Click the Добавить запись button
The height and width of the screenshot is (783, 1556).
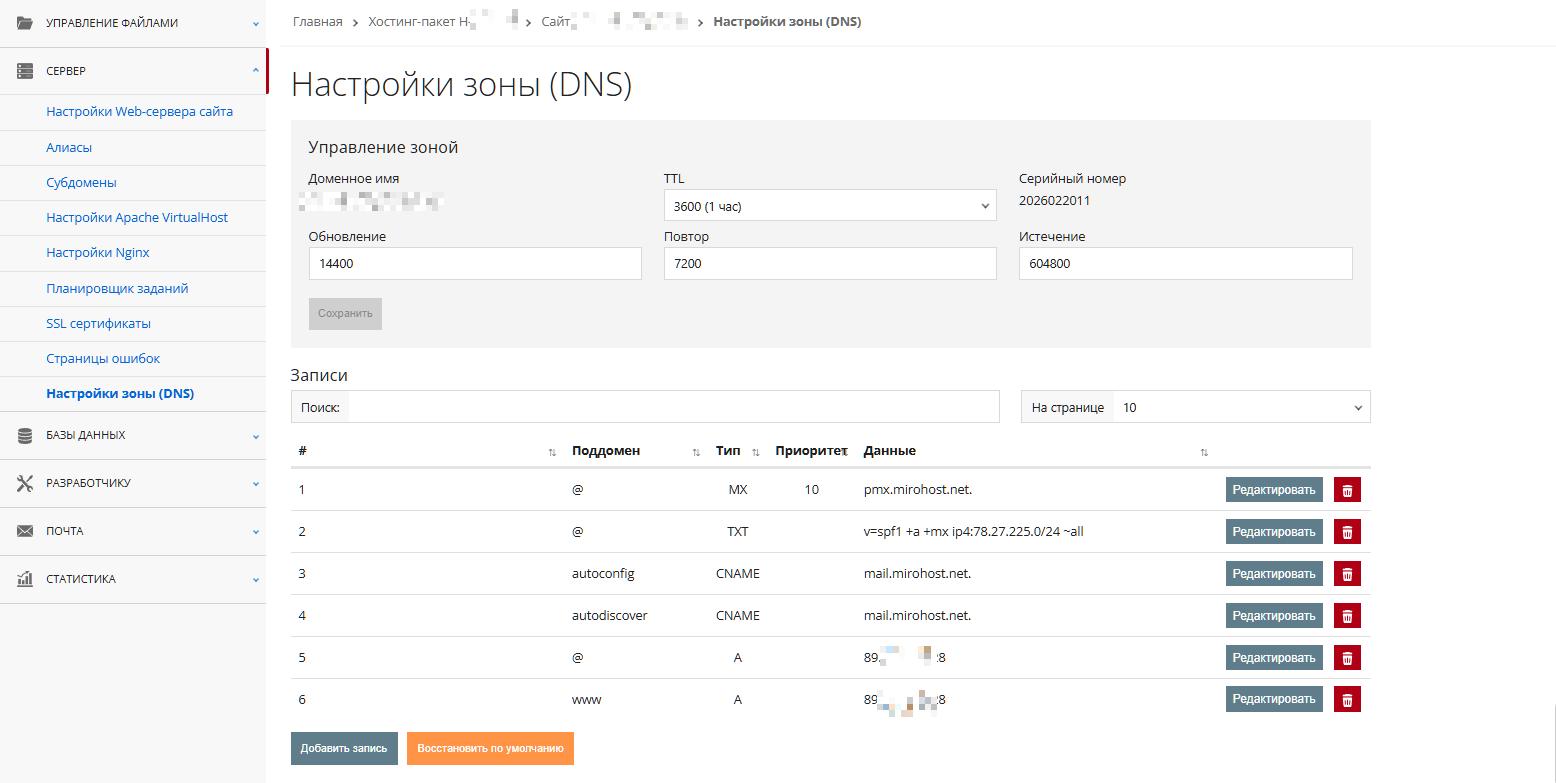344,748
